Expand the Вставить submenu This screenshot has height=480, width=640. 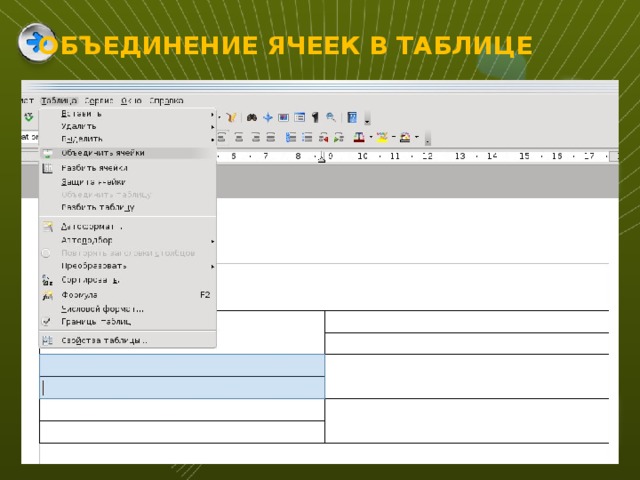tap(127, 114)
